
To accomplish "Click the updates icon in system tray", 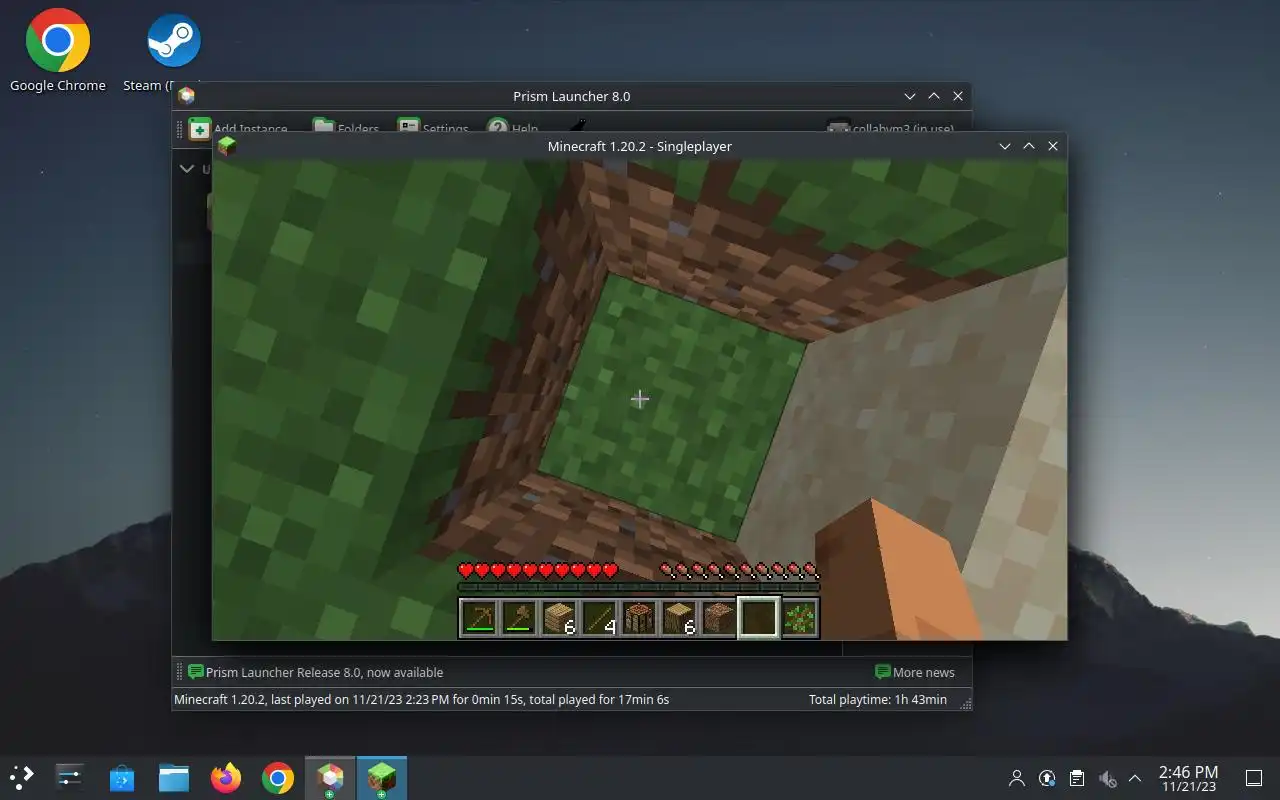I will 1047,778.
